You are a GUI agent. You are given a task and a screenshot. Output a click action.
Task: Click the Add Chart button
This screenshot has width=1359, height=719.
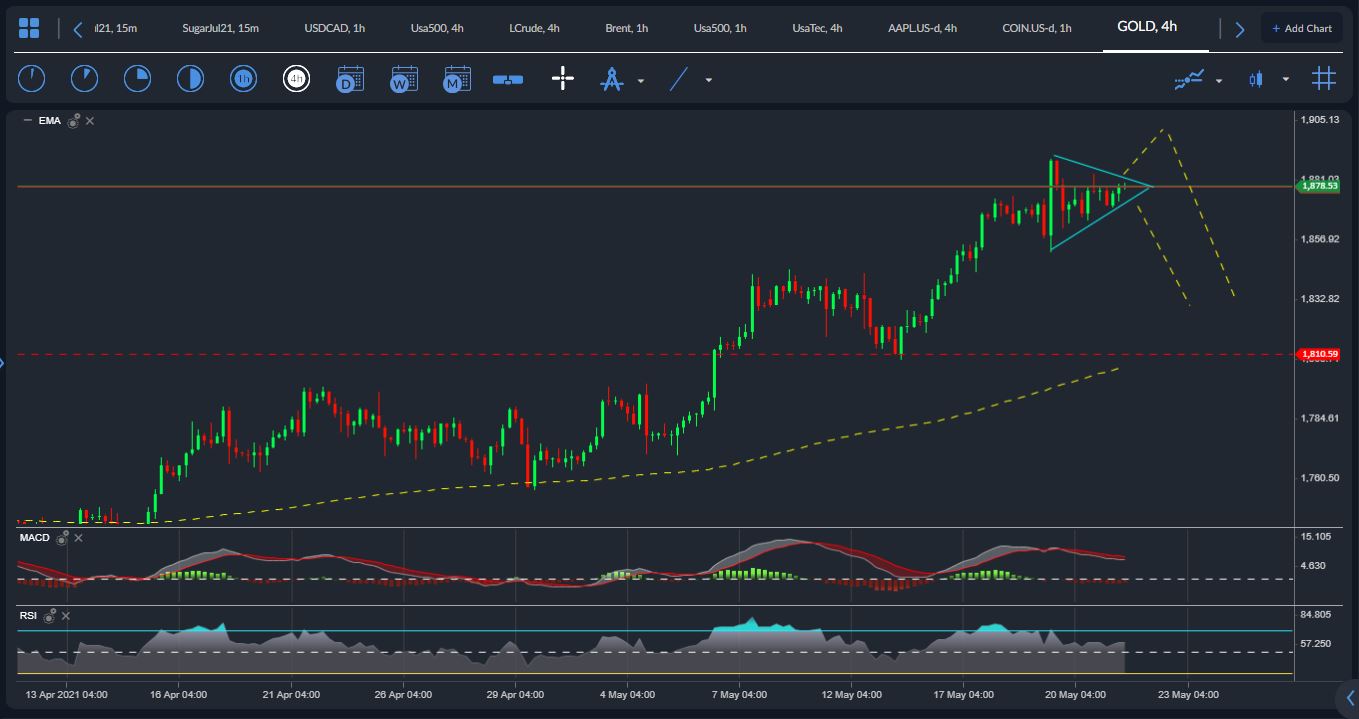tap(1301, 28)
